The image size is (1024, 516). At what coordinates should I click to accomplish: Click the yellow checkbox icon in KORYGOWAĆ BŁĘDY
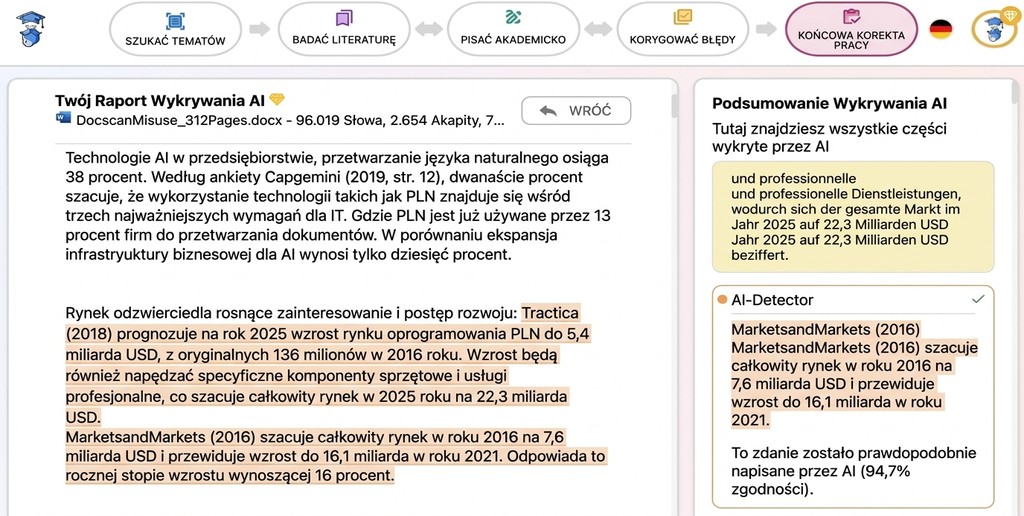coord(682,16)
